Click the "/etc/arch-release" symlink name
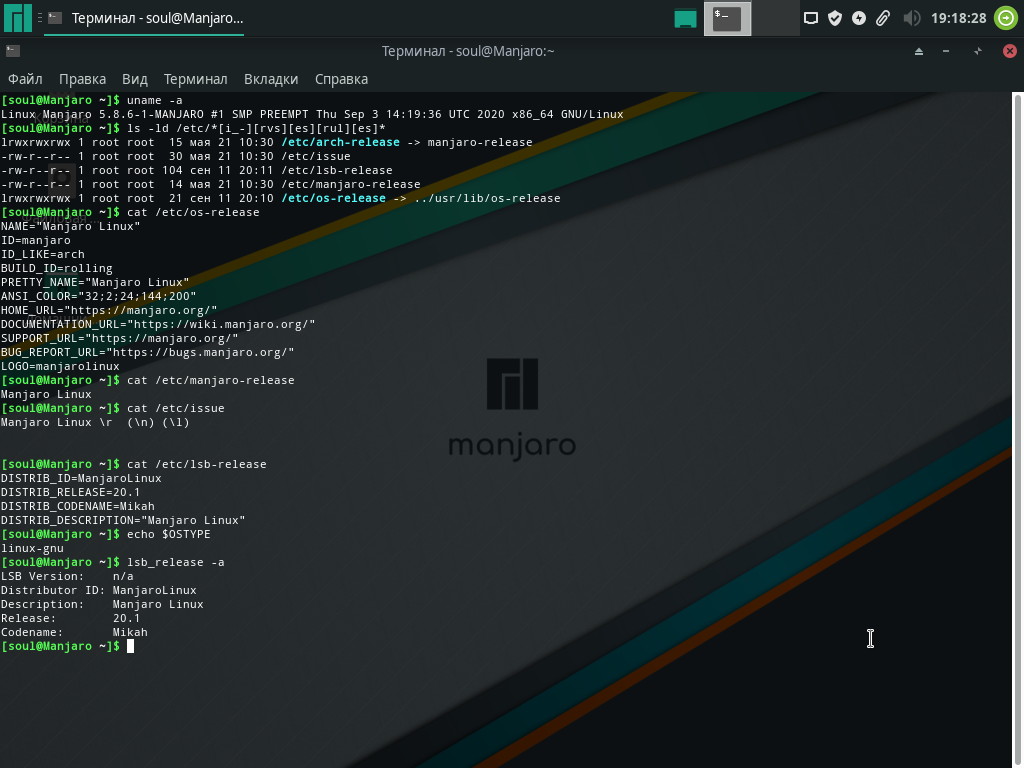 pyautogui.click(x=340, y=142)
